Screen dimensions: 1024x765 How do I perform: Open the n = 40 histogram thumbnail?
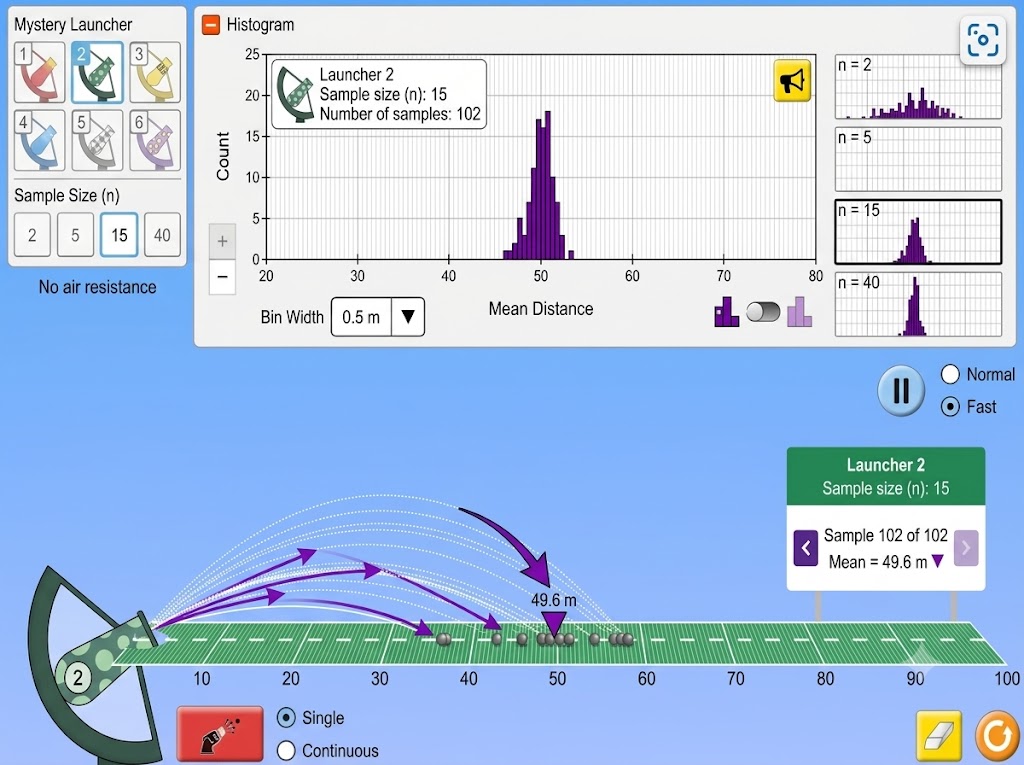(918, 304)
